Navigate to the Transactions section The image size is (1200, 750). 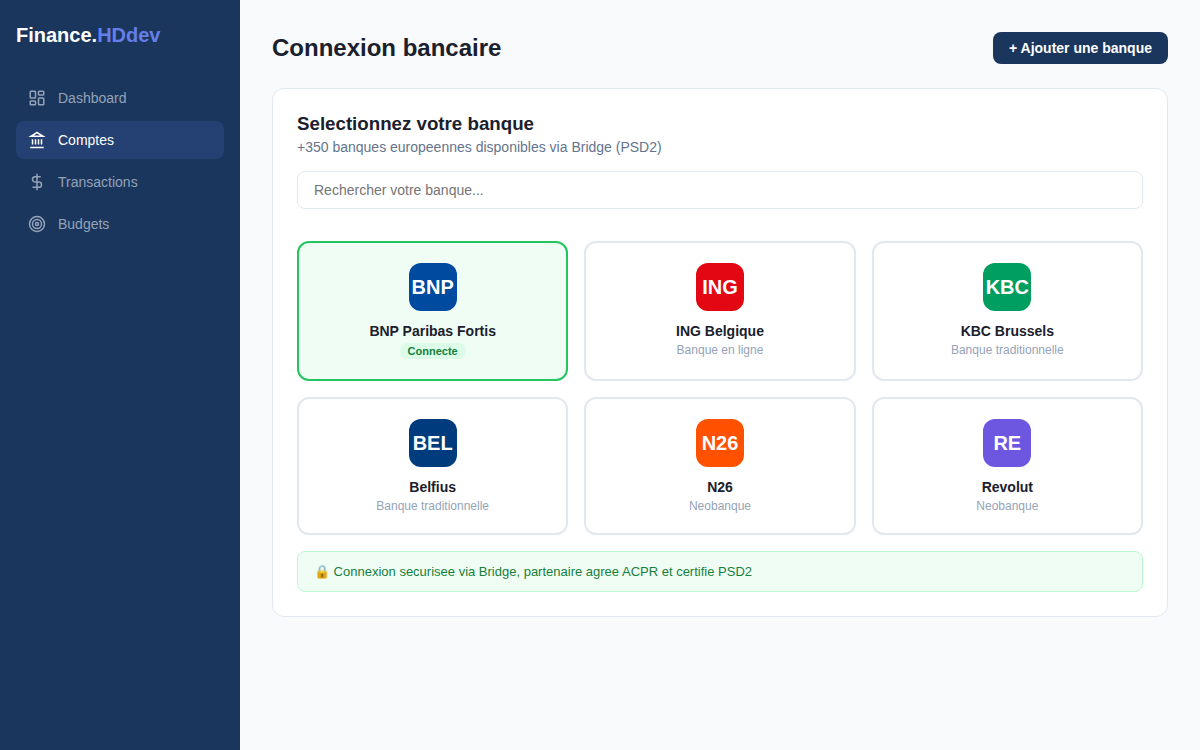(97, 182)
